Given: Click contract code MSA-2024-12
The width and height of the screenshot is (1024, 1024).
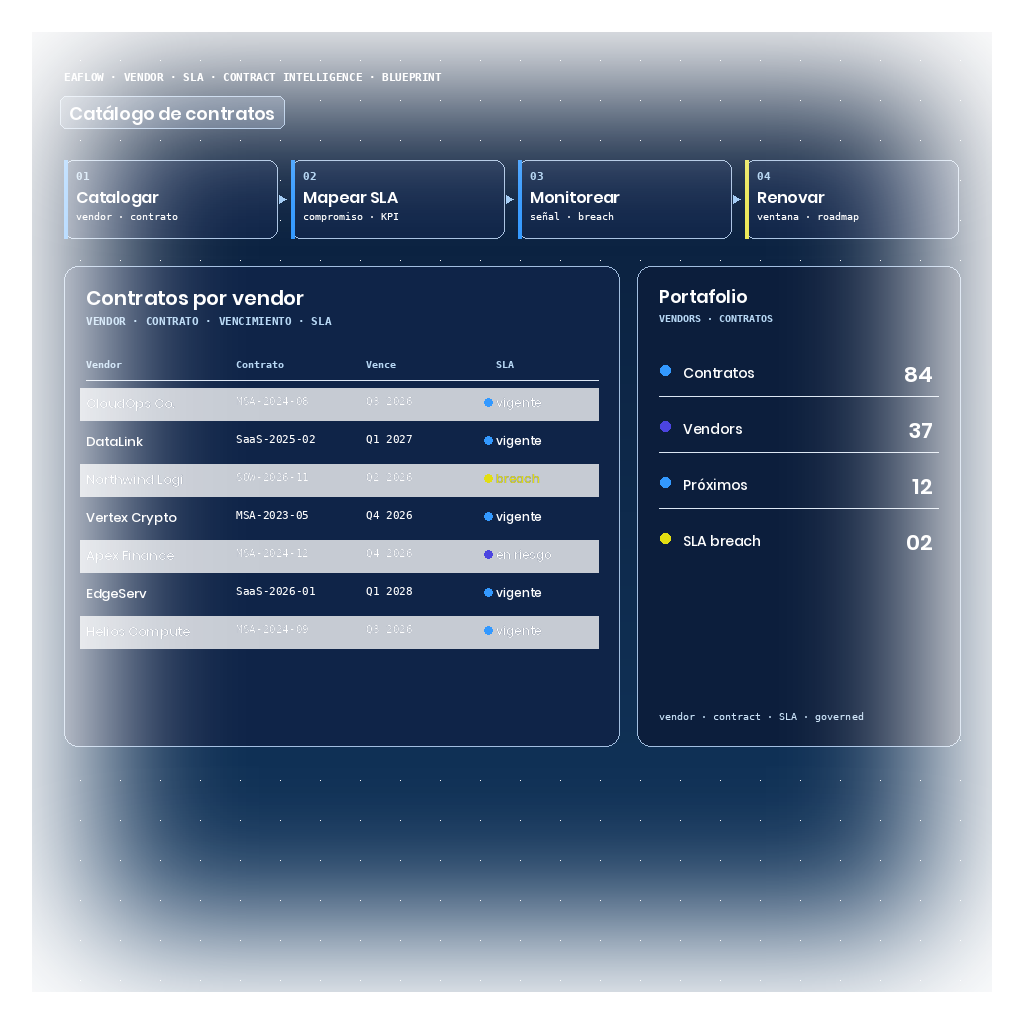Looking at the screenshot, I should click(272, 553).
